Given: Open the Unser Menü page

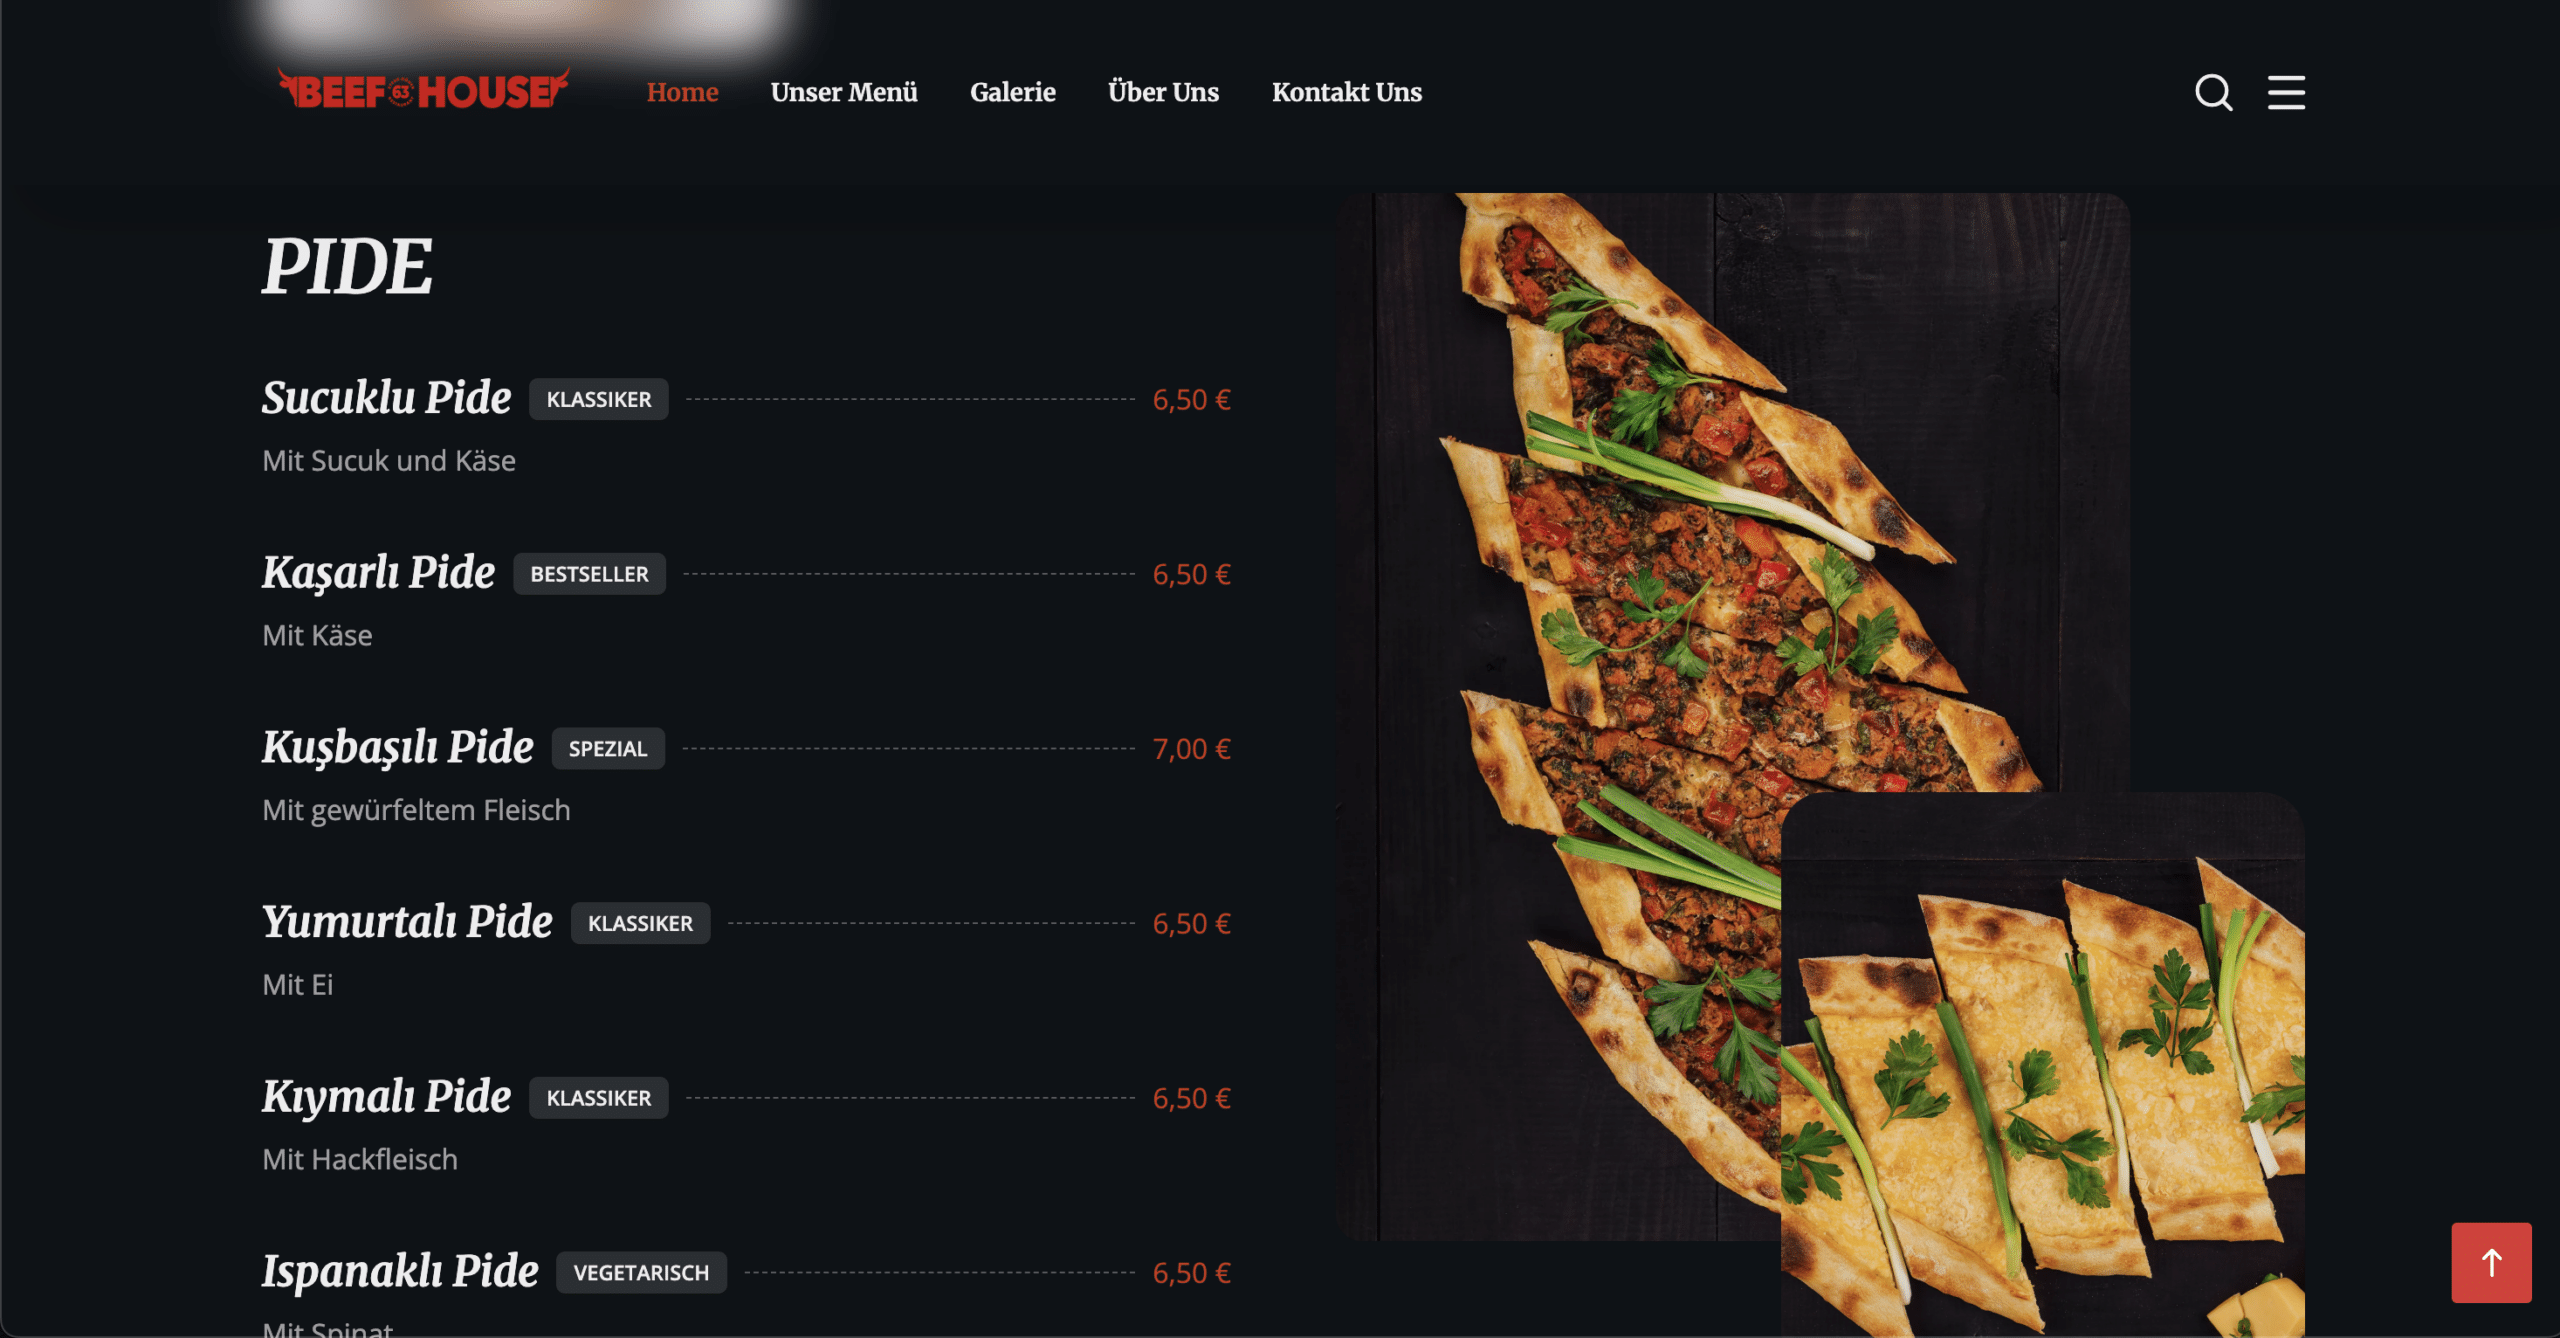Looking at the screenshot, I should pos(844,92).
